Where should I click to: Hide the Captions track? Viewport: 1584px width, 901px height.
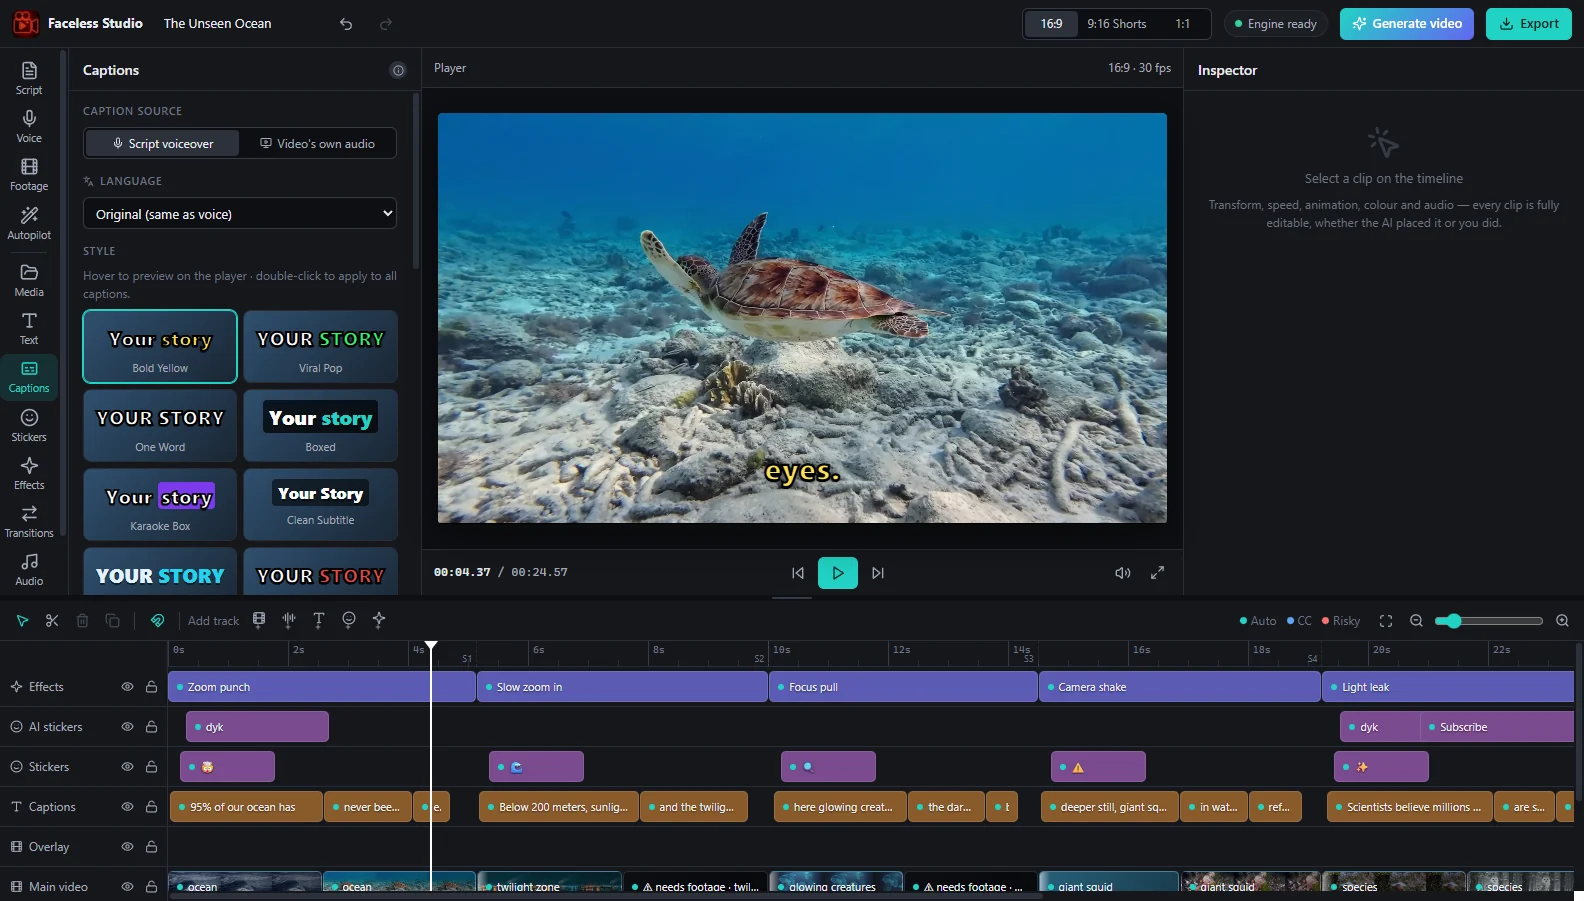(127, 807)
